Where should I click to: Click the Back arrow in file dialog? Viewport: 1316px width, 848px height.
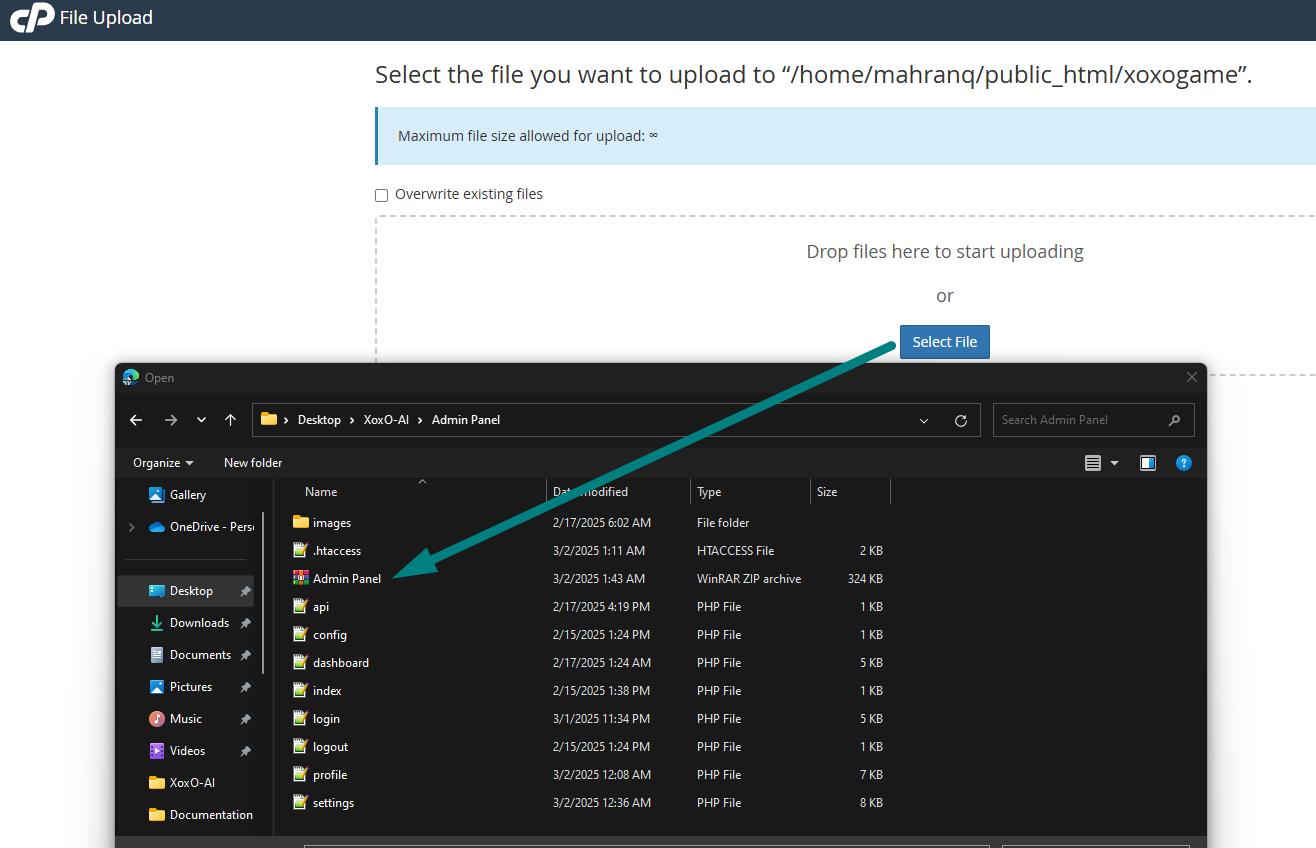coord(136,420)
